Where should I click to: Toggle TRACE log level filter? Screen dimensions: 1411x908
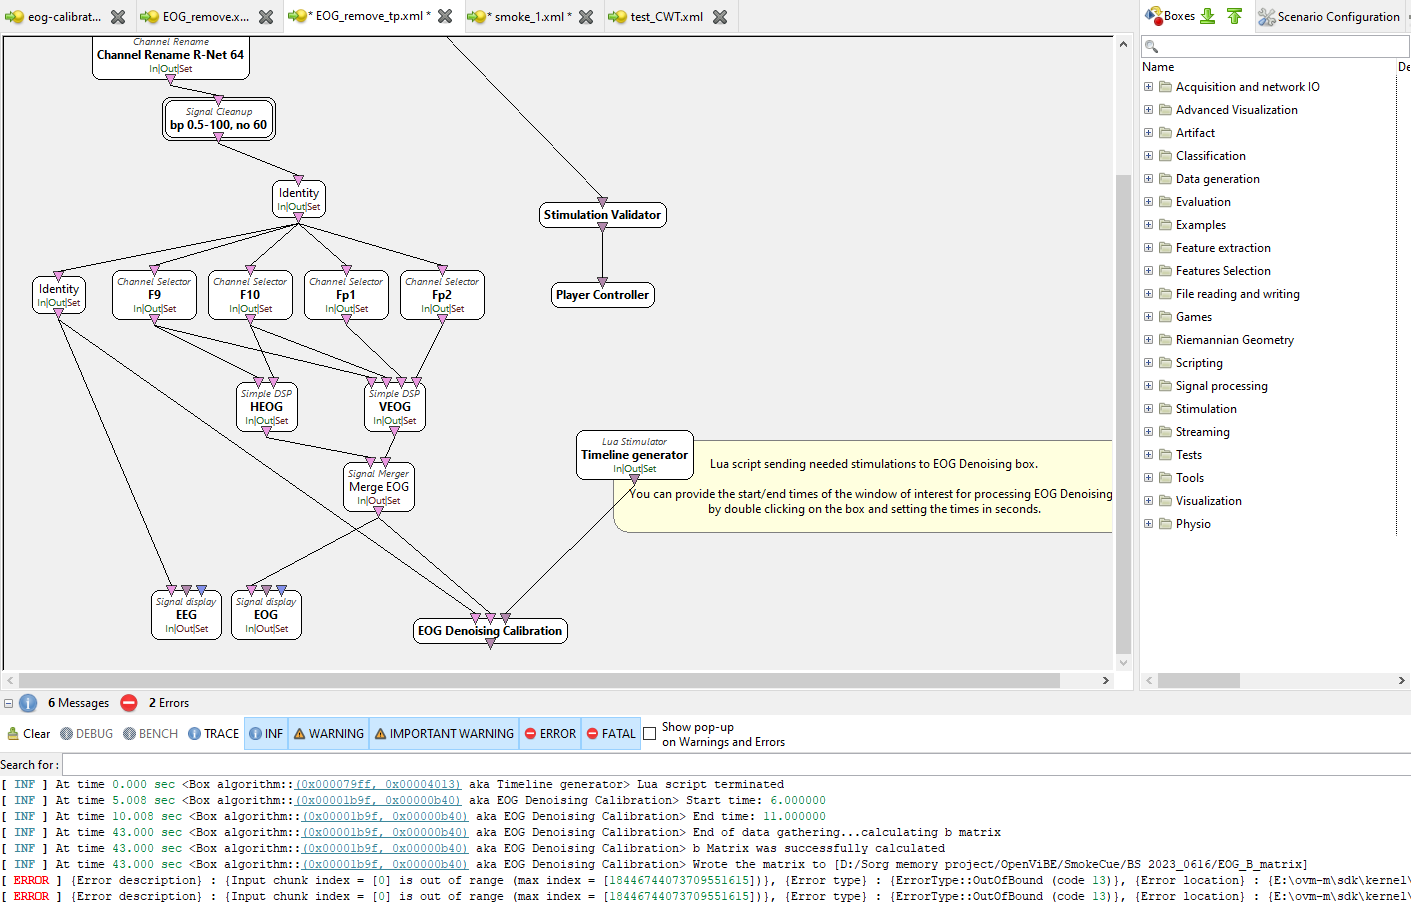[x=214, y=734]
